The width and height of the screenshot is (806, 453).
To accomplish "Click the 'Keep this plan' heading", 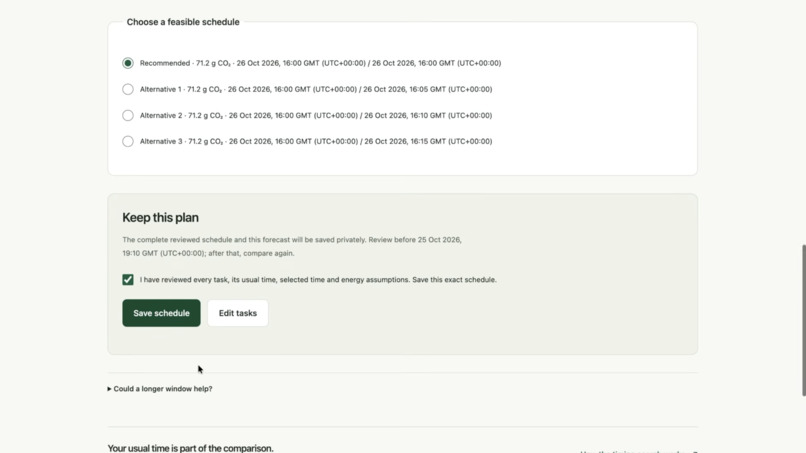I will point(160,218).
